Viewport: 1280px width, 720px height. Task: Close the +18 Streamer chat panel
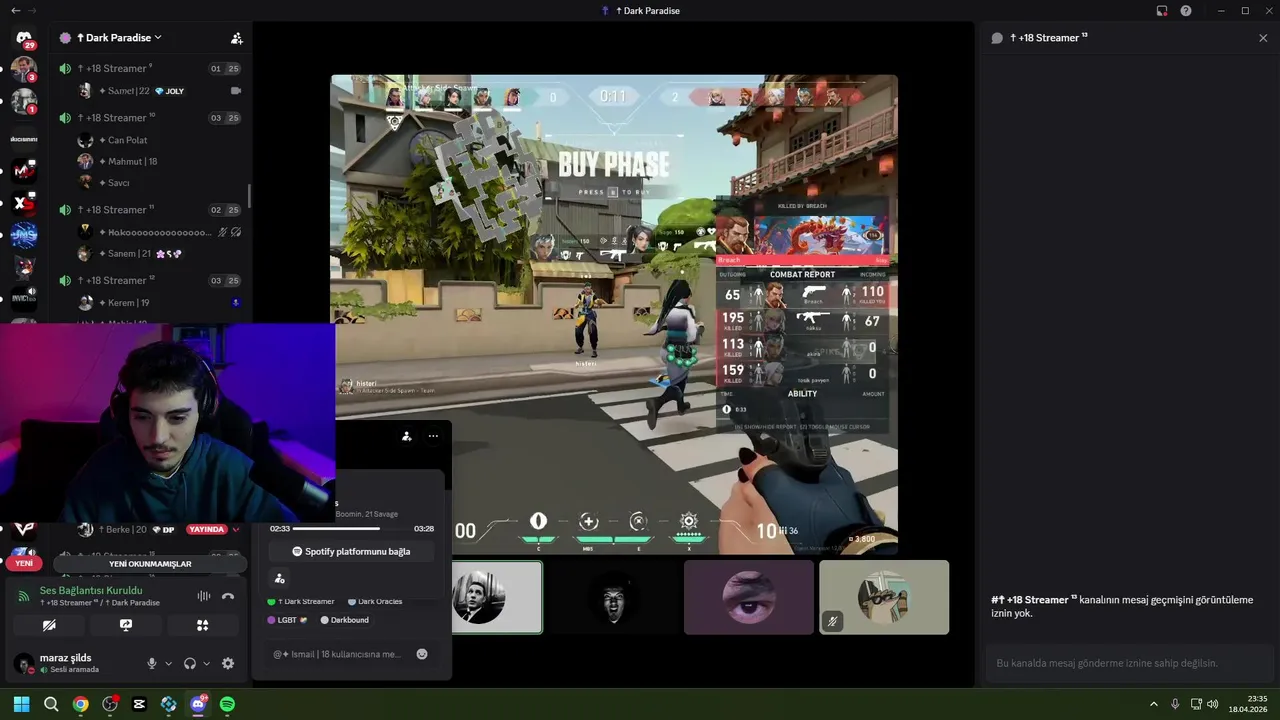click(1263, 38)
